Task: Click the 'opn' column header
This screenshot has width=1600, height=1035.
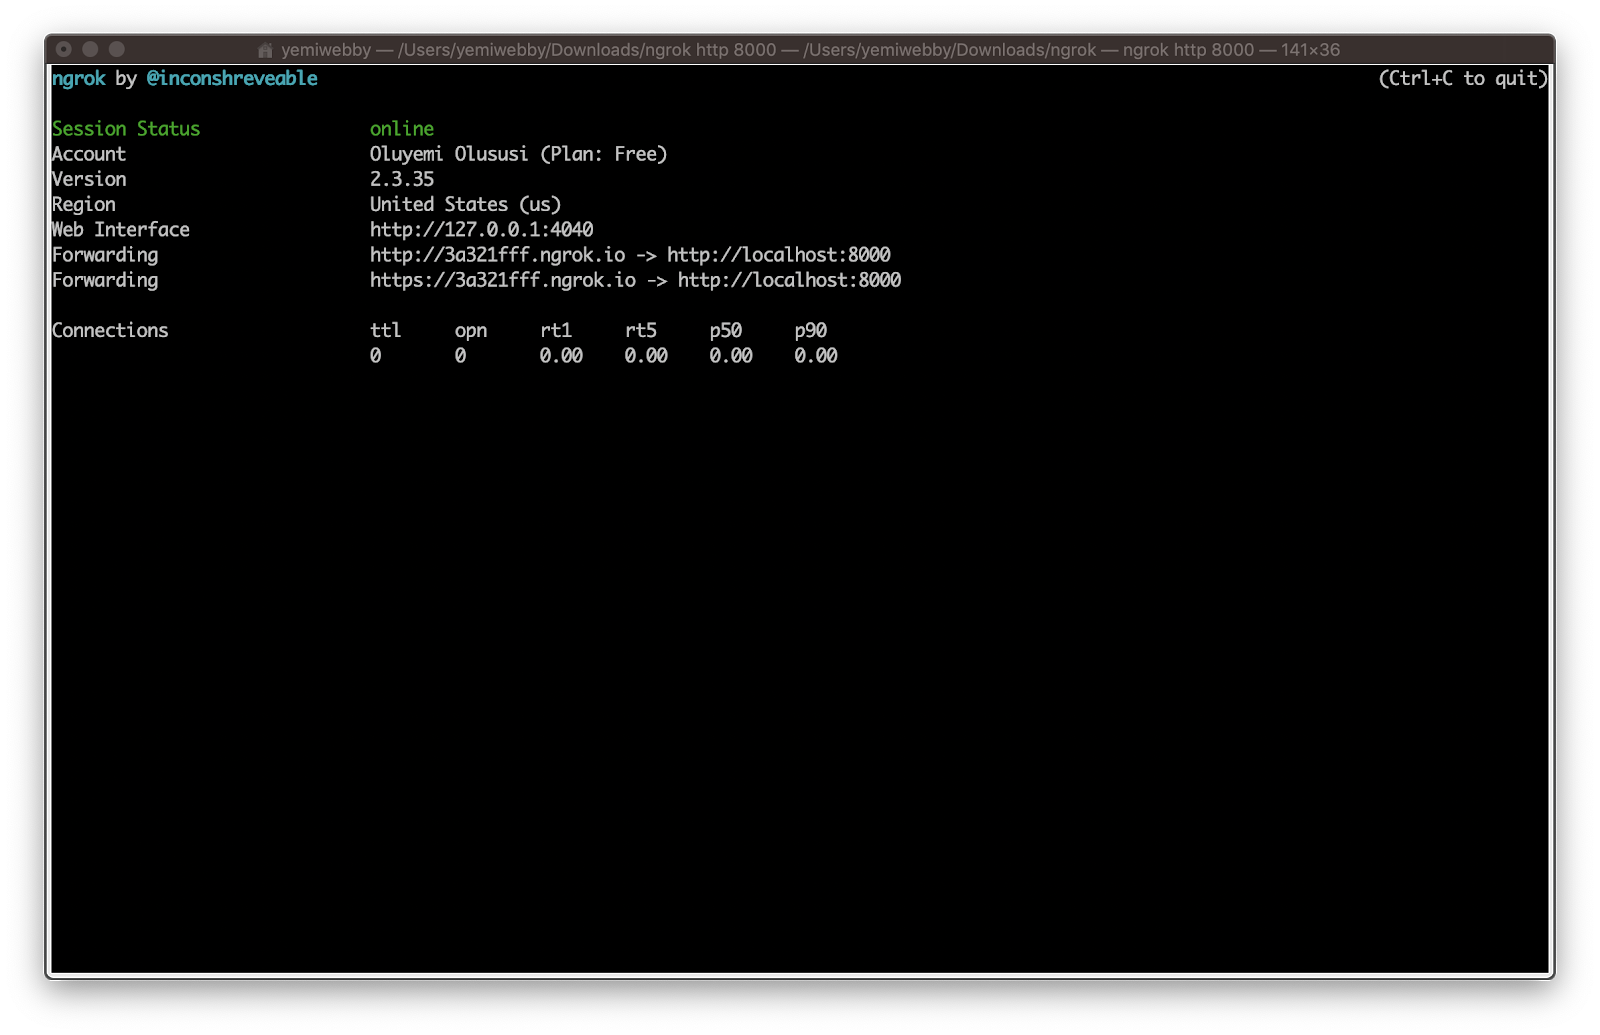Action: (x=471, y=331)
